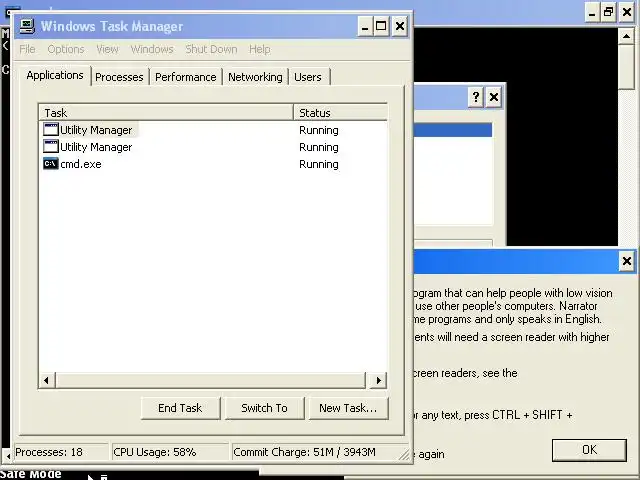
Task: Minimize the Task Manager window
Action: click(365, 27)
